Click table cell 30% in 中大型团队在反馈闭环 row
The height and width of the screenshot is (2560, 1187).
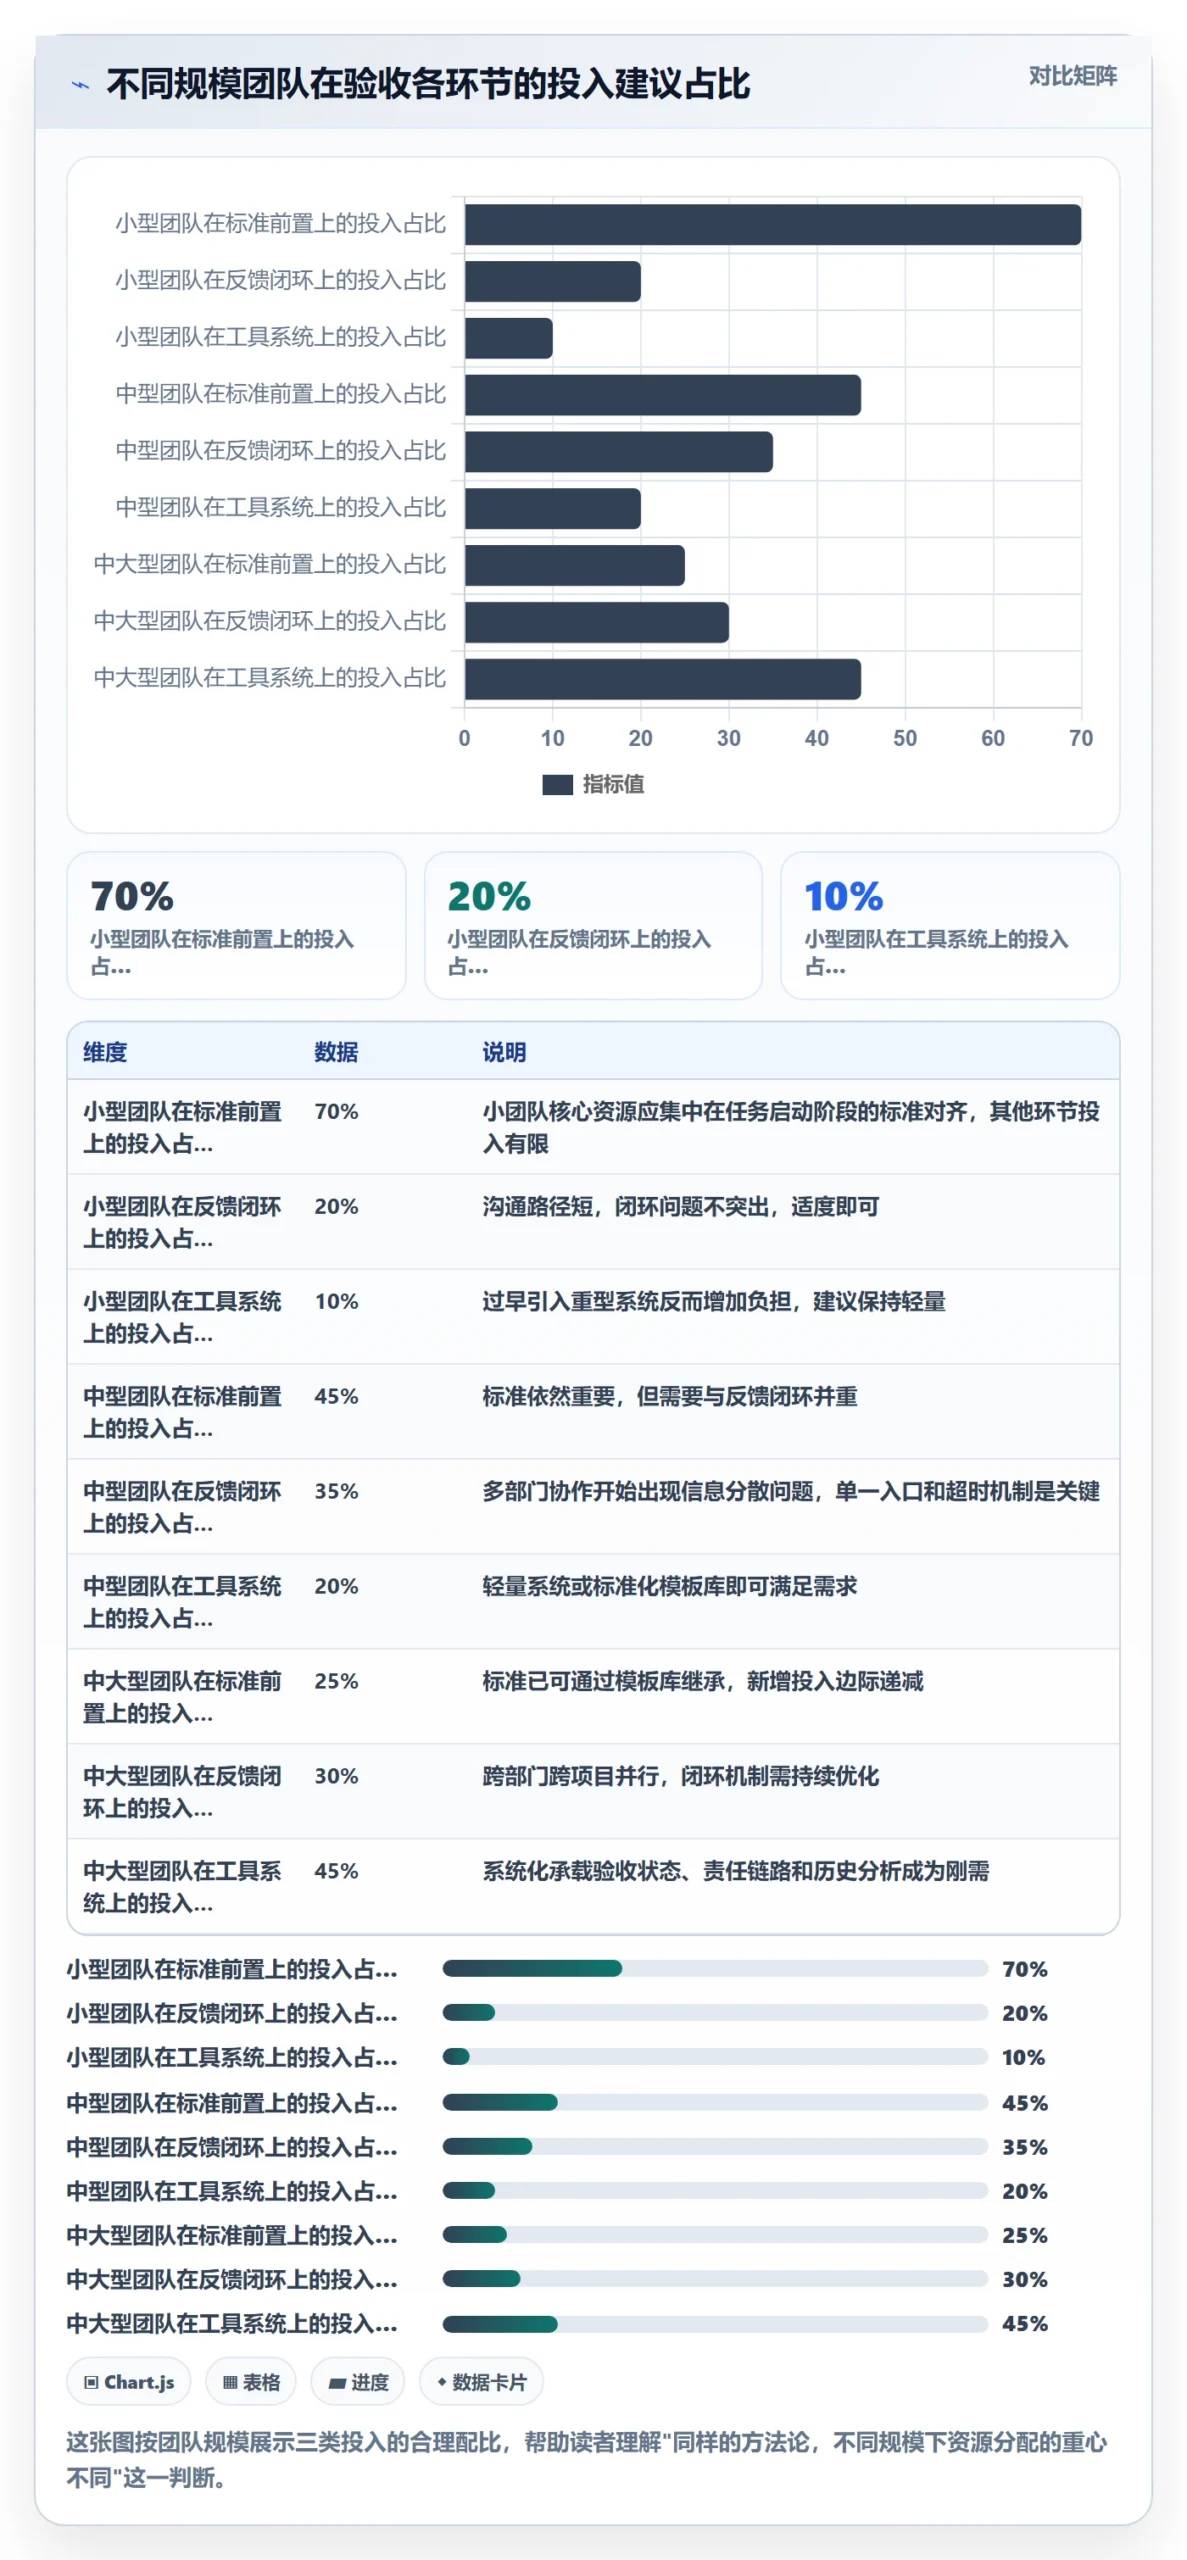point(336,1776)
